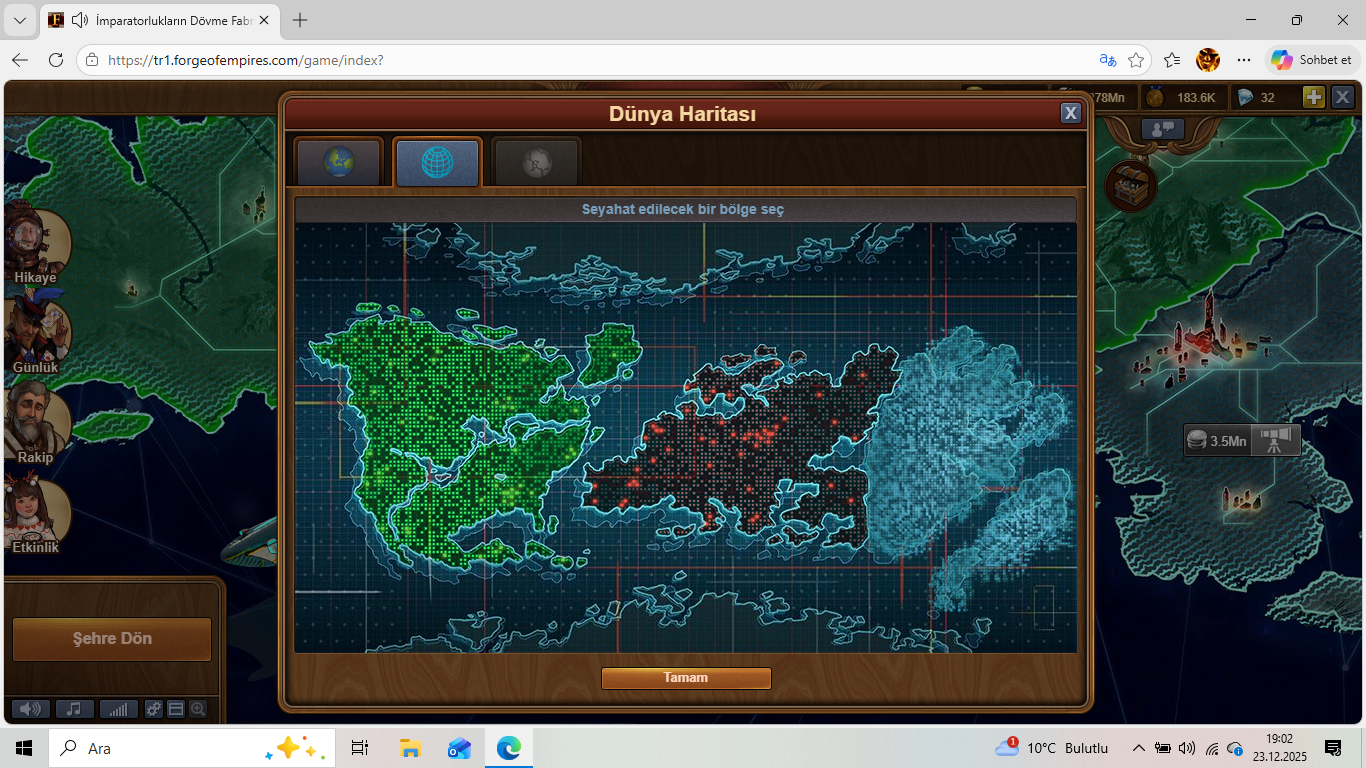1366x768 pixels.
Task: Toggle game sound effects speaker
Action: (x=31, y=709)
